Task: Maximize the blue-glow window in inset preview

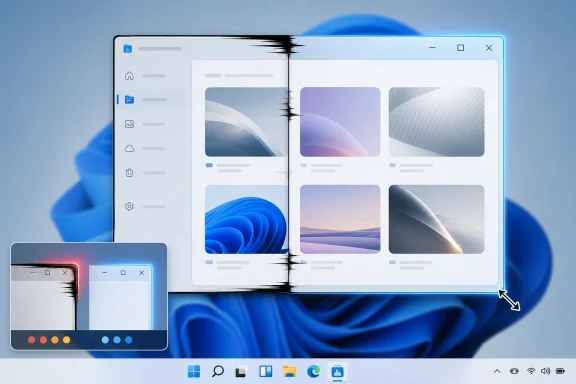Action: point(123,273)
